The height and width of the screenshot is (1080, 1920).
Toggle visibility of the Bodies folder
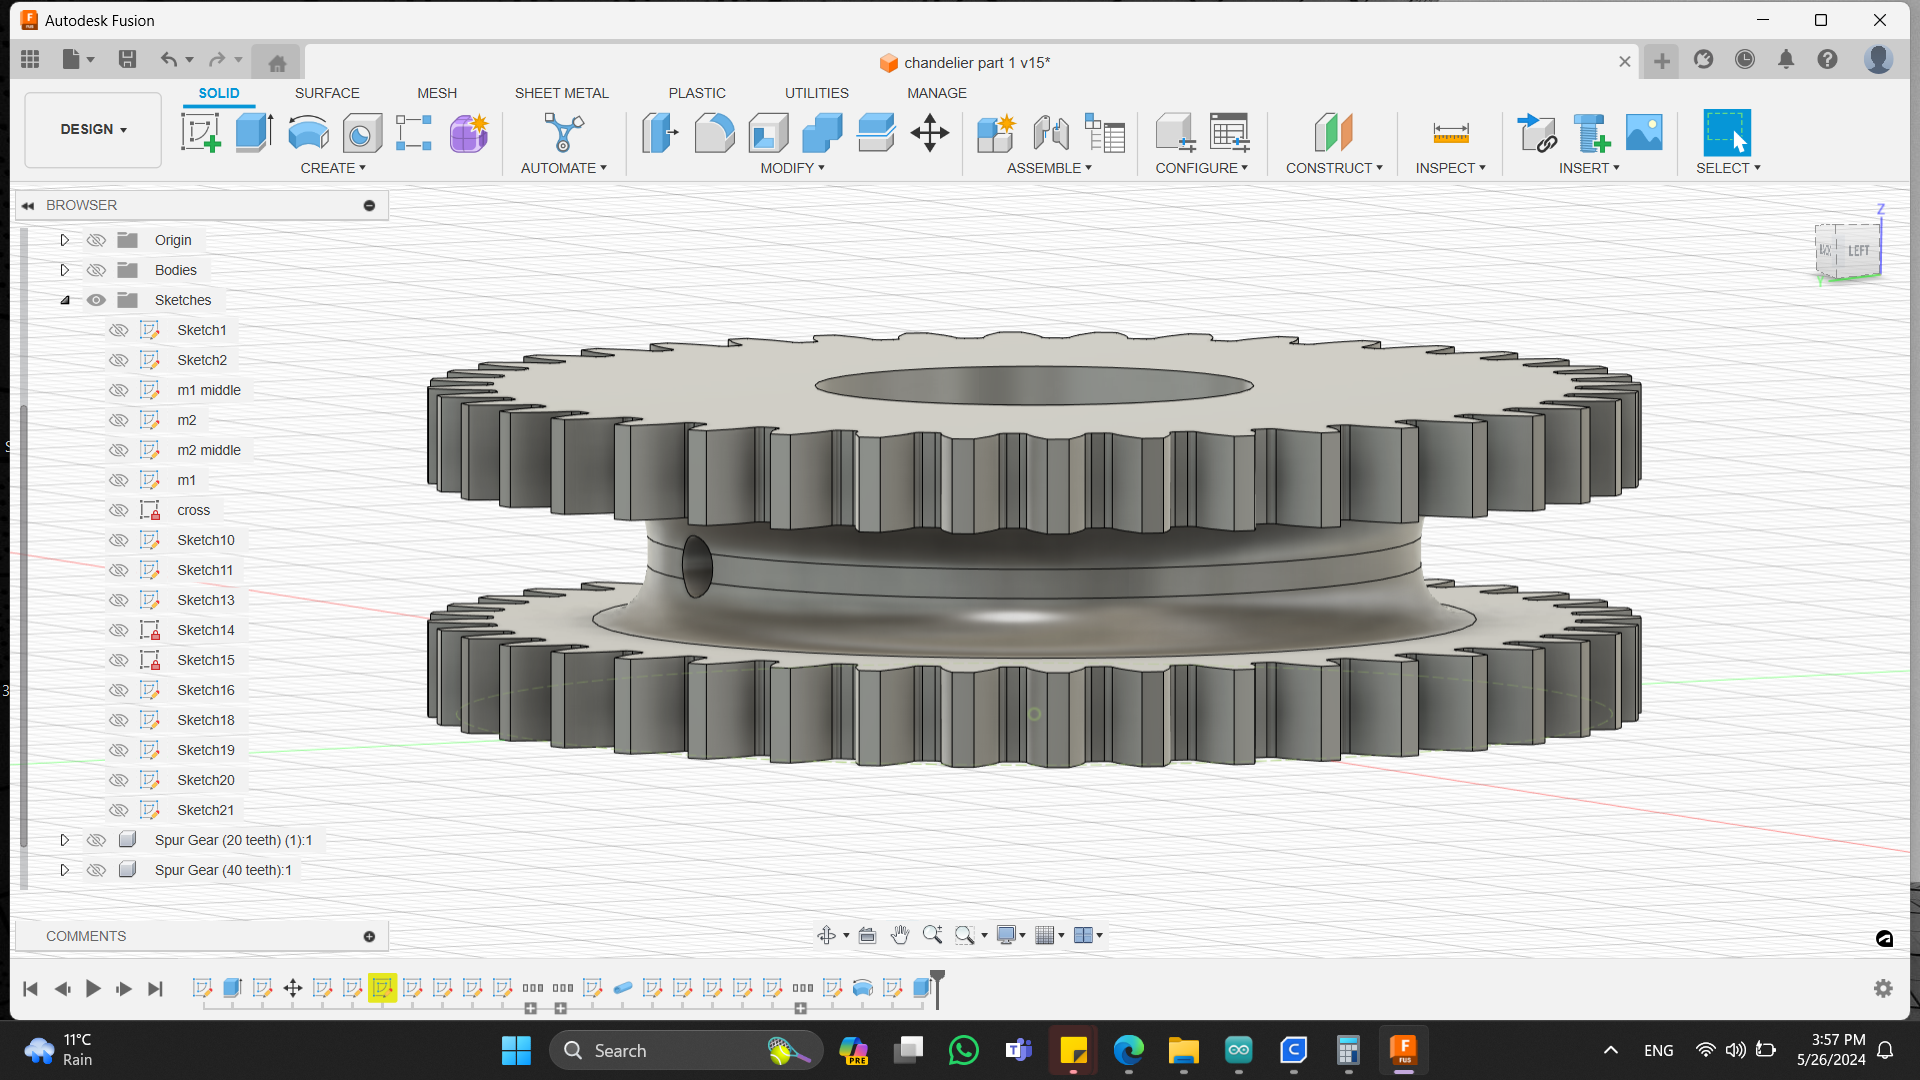96,270
